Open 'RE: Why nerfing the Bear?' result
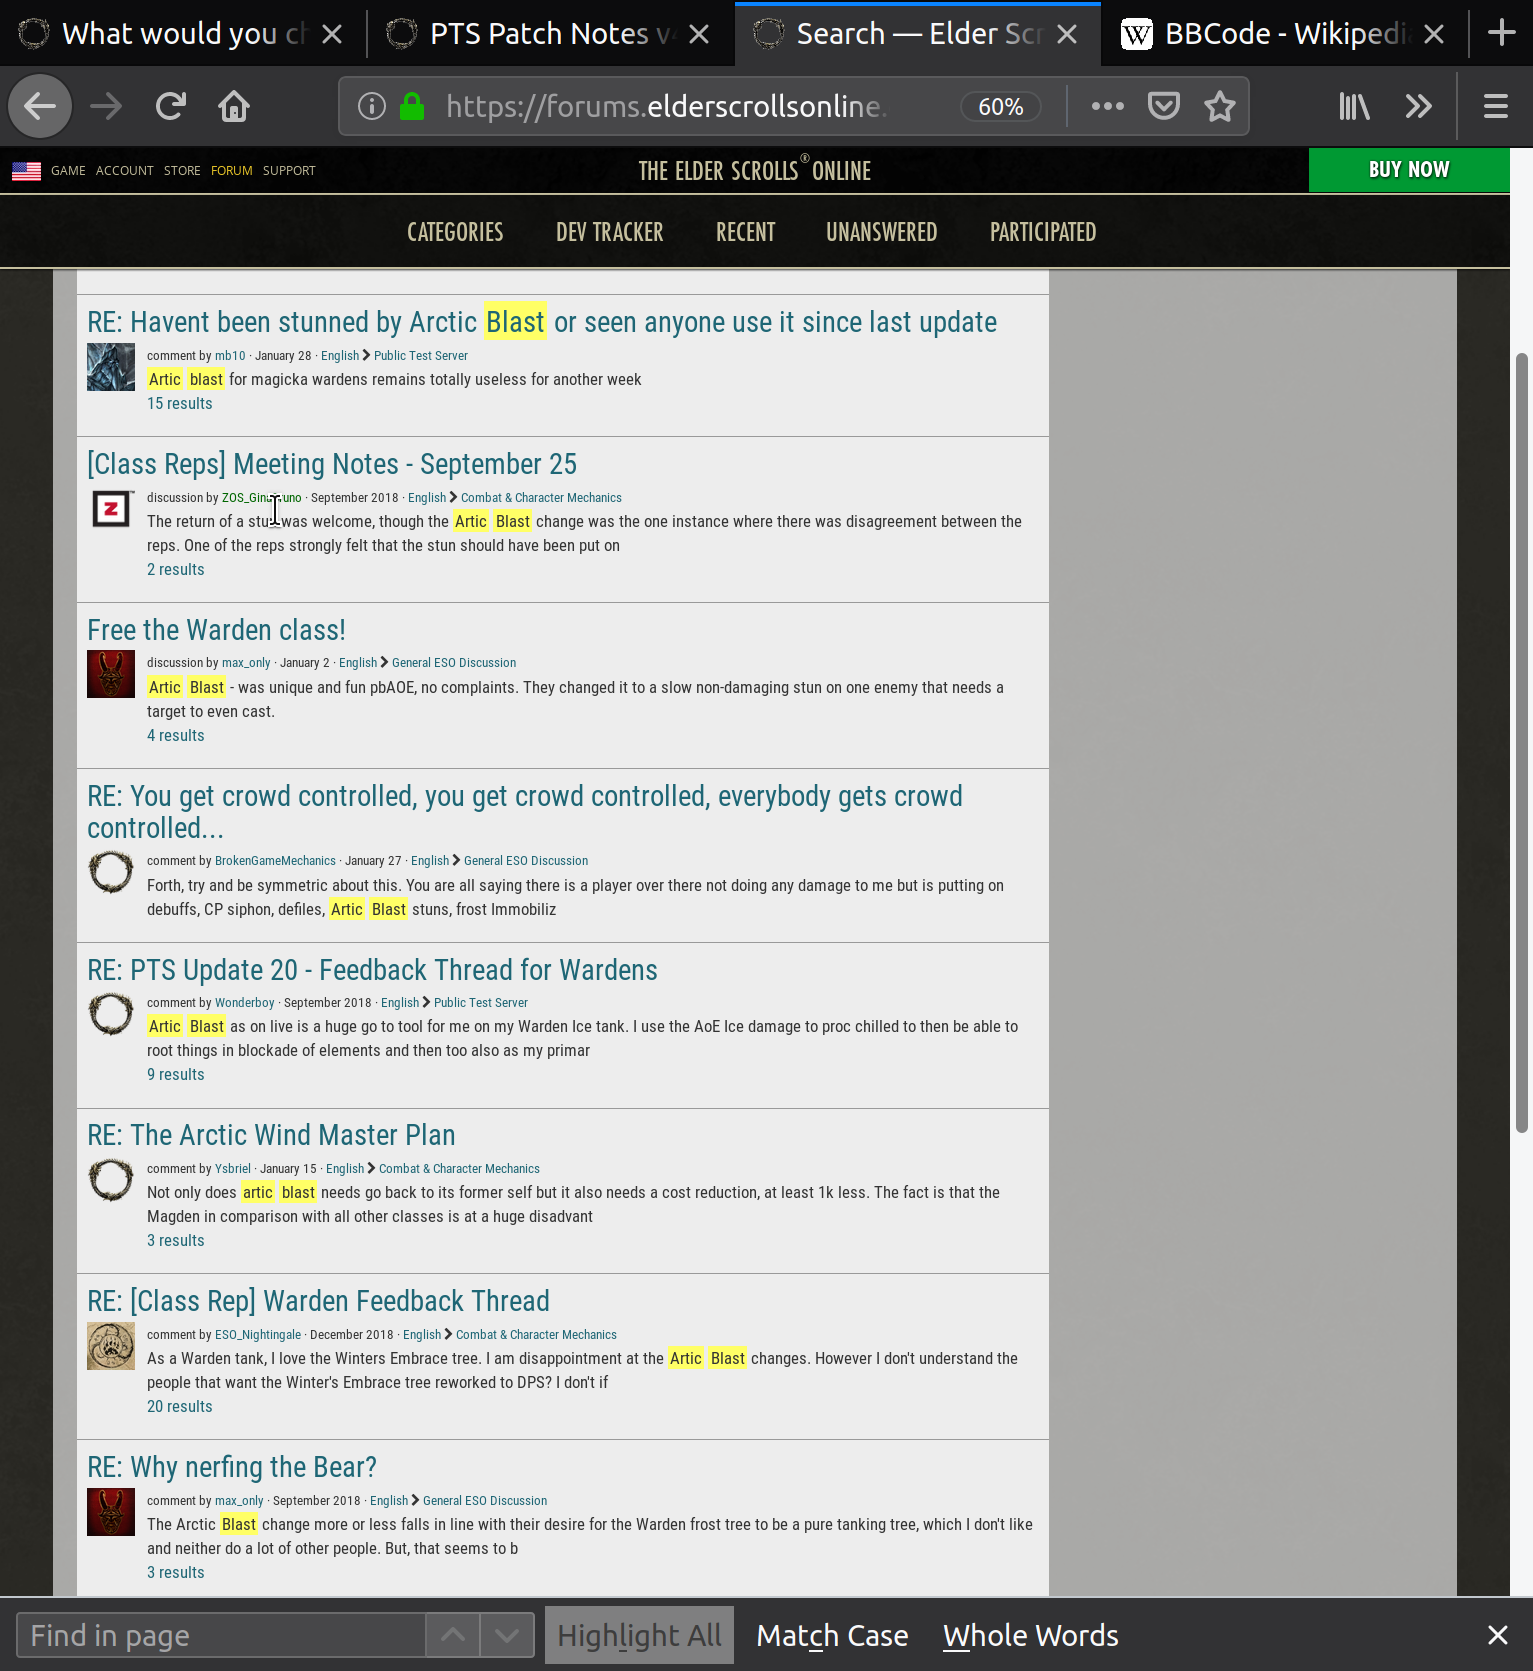 232,1467
